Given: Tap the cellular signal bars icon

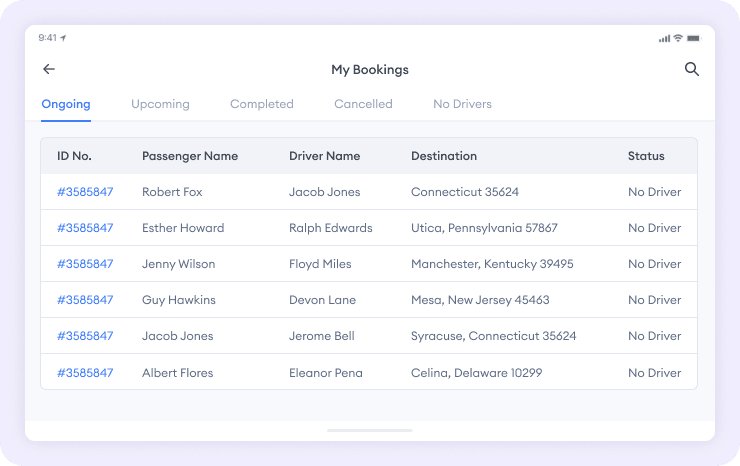Looking at the screenshot, I should tap(664, 38).
